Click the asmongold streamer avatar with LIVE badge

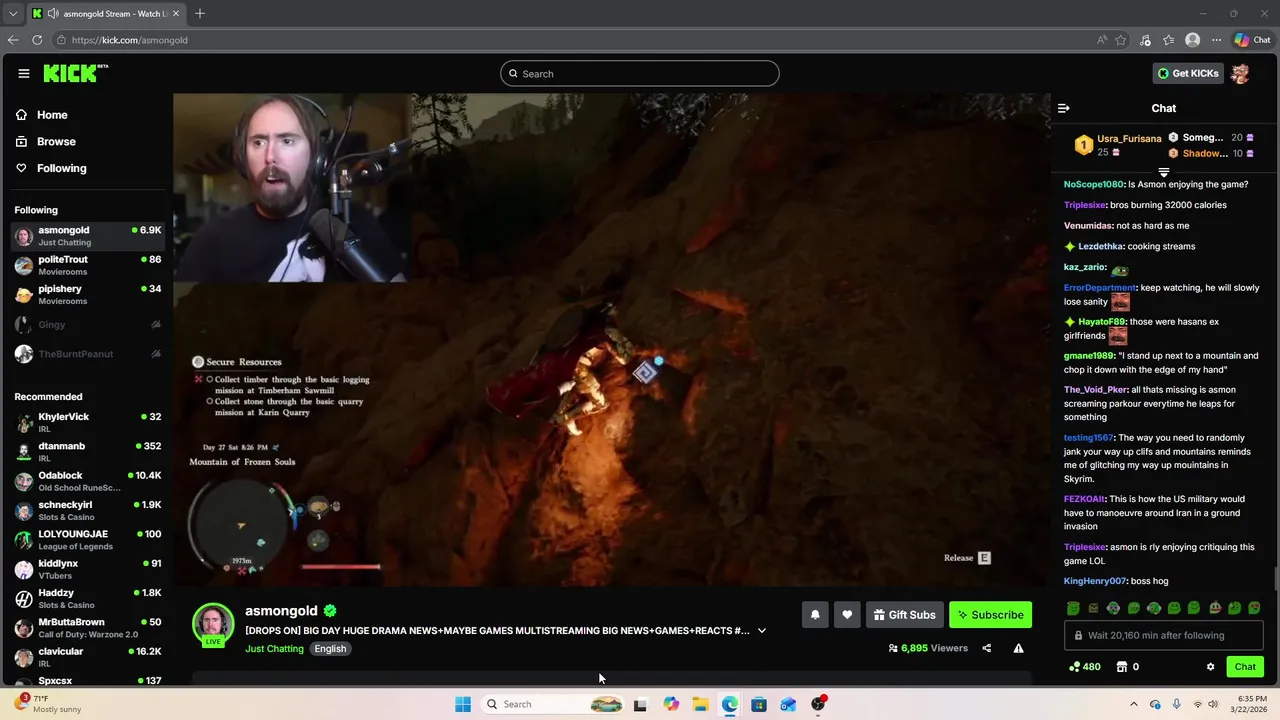[x=213, y=625]
